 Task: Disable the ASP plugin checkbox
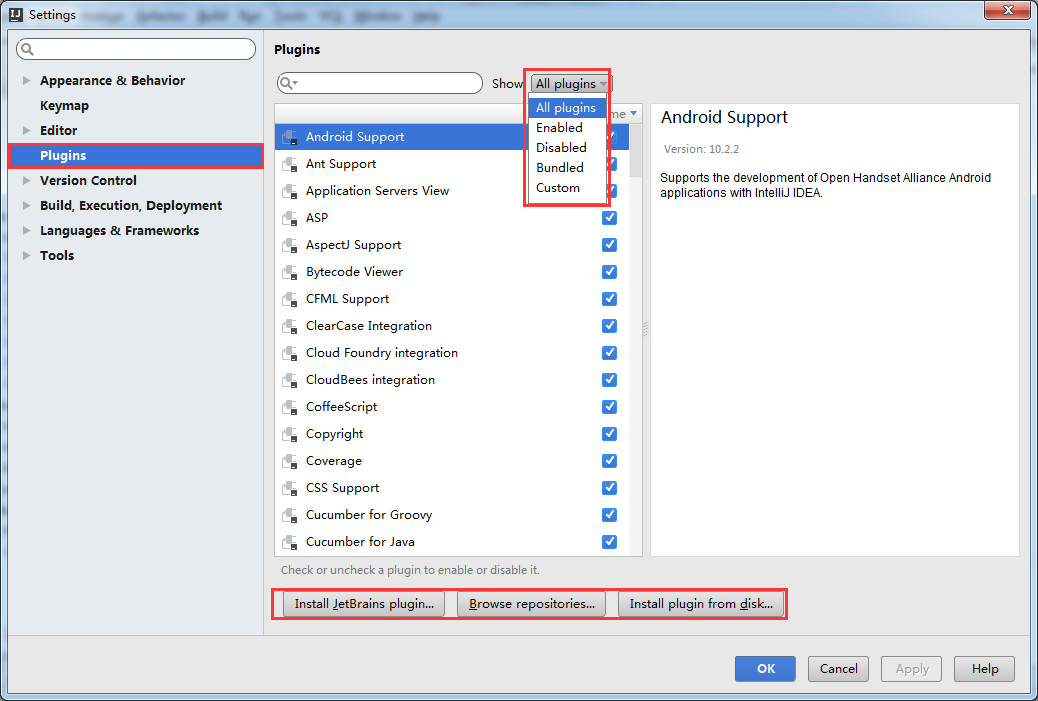point(609,218)
